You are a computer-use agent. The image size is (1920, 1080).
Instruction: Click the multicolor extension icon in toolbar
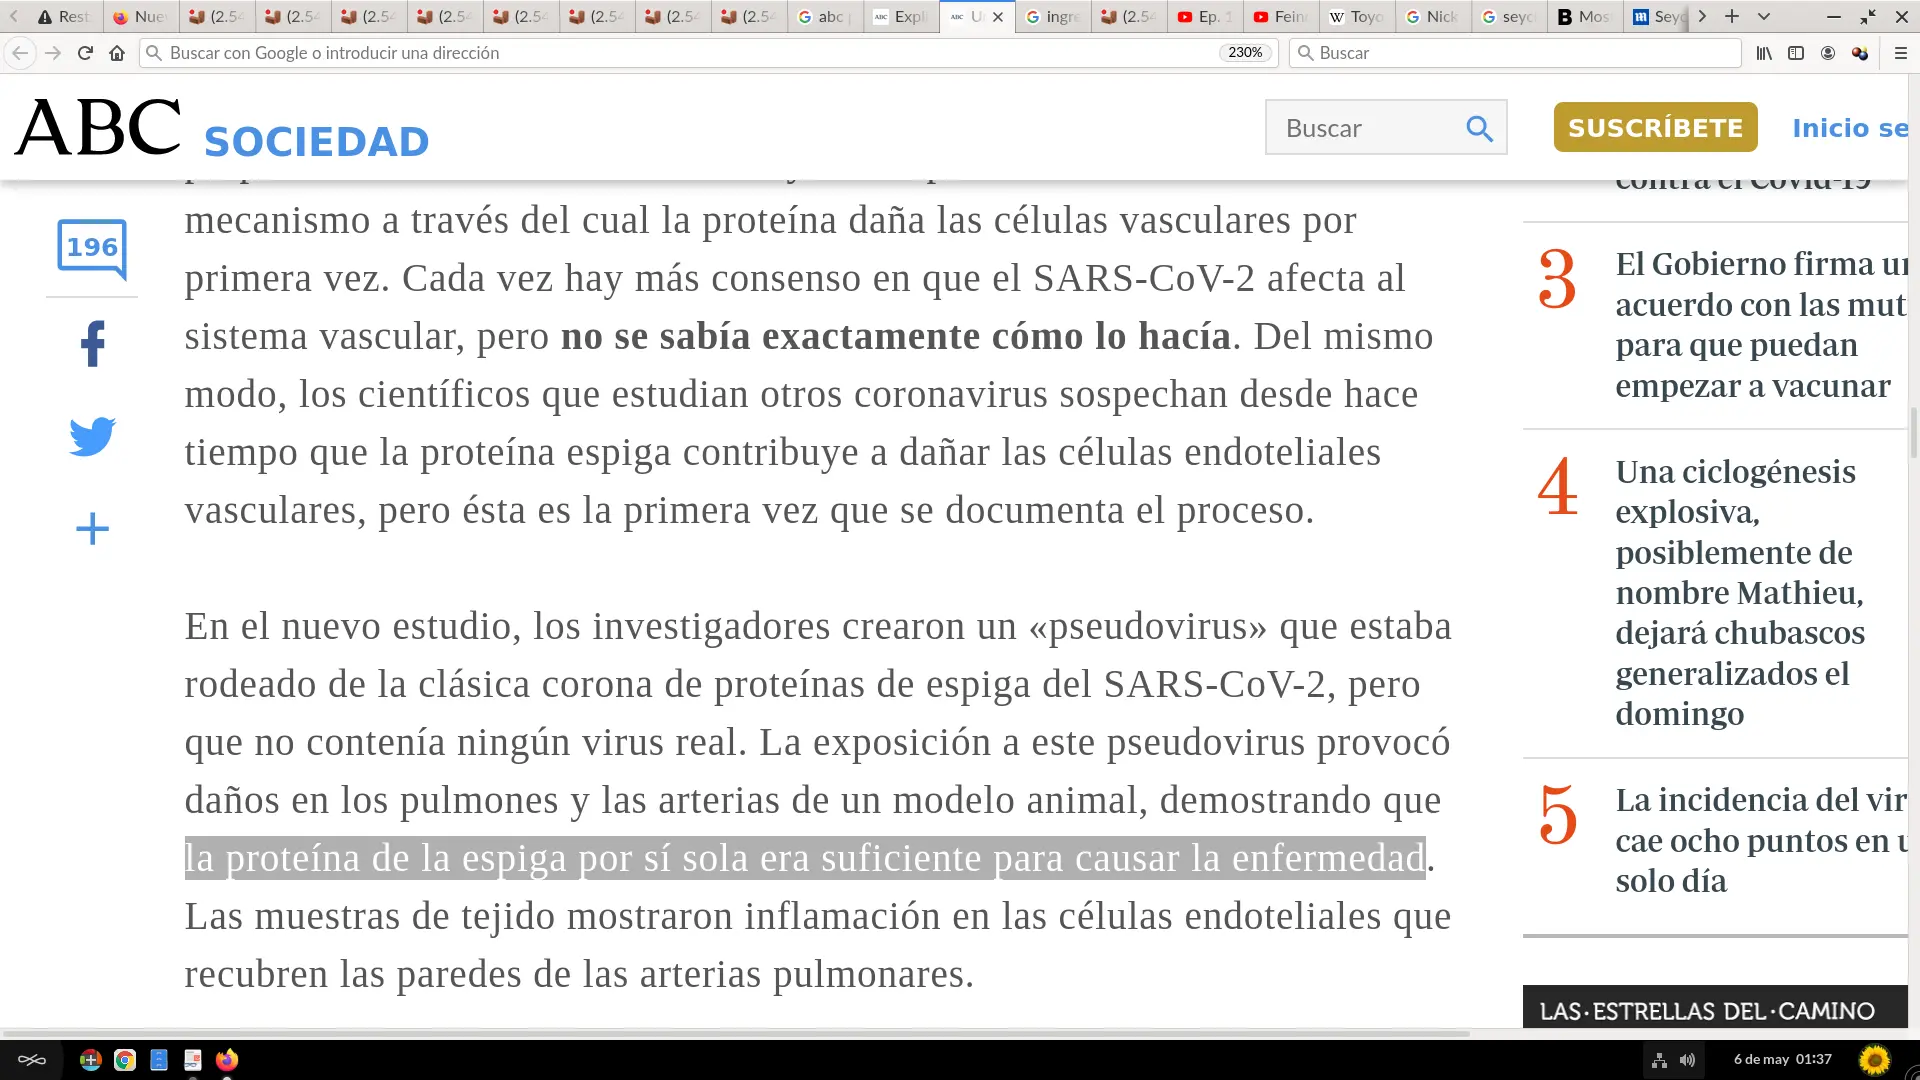(x=1860, y=53)
